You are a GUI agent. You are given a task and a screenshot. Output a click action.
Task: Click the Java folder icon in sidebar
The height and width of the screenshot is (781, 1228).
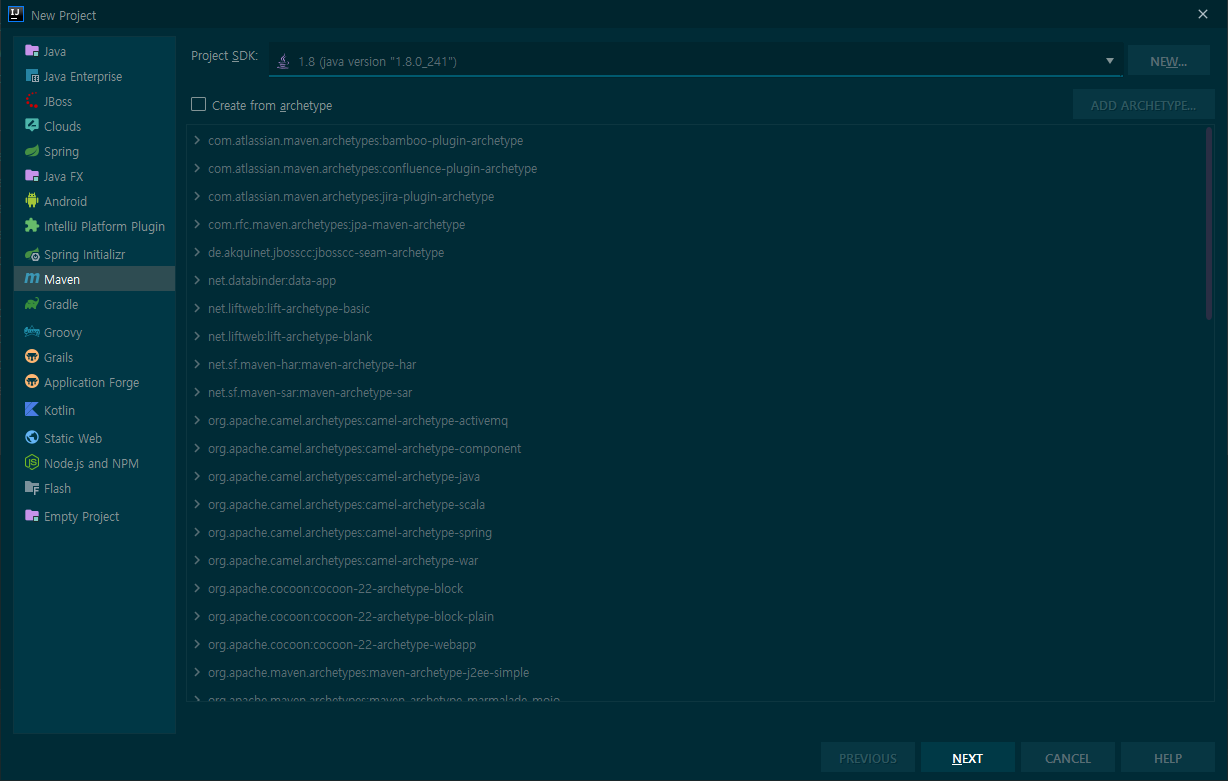32,51
